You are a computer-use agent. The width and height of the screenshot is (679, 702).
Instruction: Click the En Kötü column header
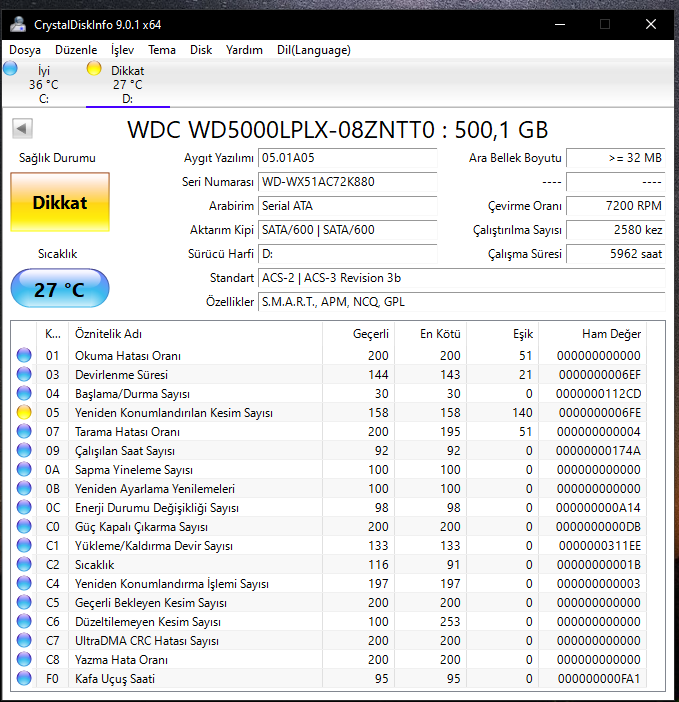pyautogui.click(x=431, y=334)
